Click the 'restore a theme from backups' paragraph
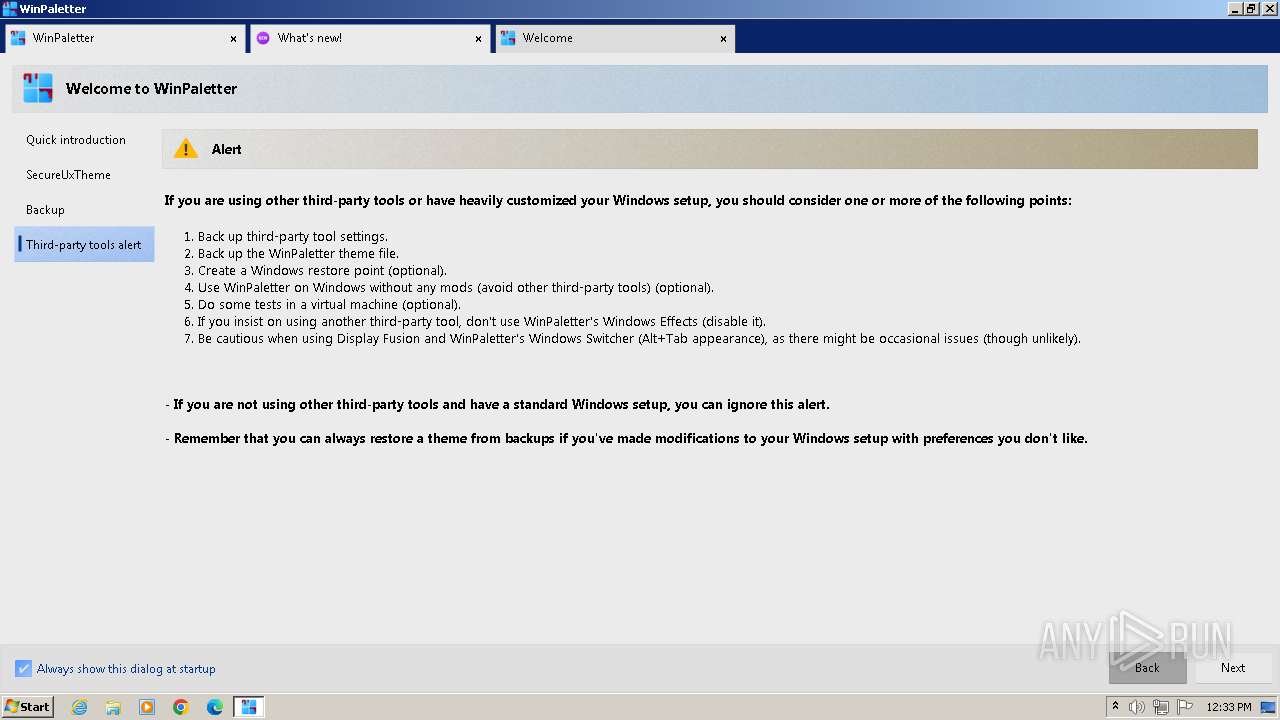 point(626,439)
